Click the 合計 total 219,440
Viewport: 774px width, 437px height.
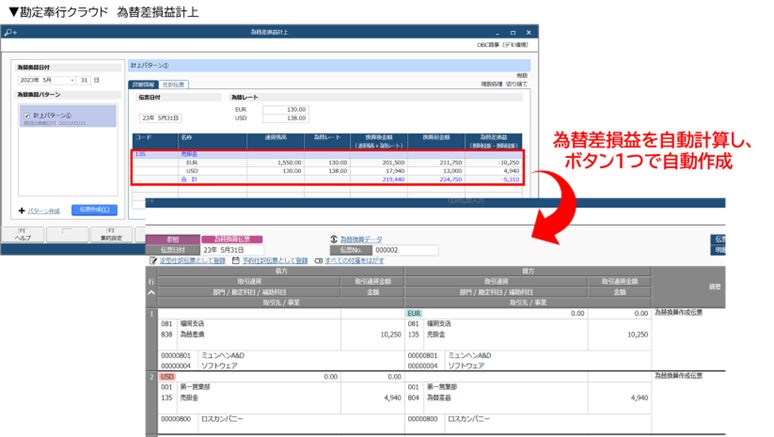tap(393, 179)
